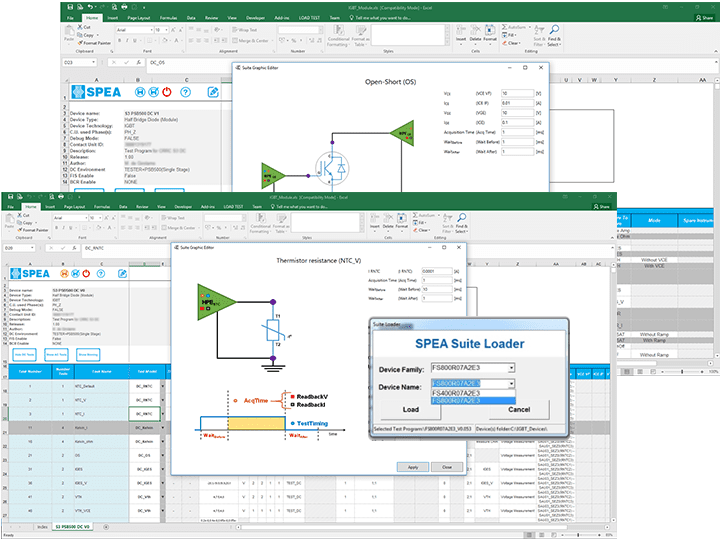Toggle Wrap Text in the front window's ribbon
Screen dimensions: 720x540
tap(173, 218)
